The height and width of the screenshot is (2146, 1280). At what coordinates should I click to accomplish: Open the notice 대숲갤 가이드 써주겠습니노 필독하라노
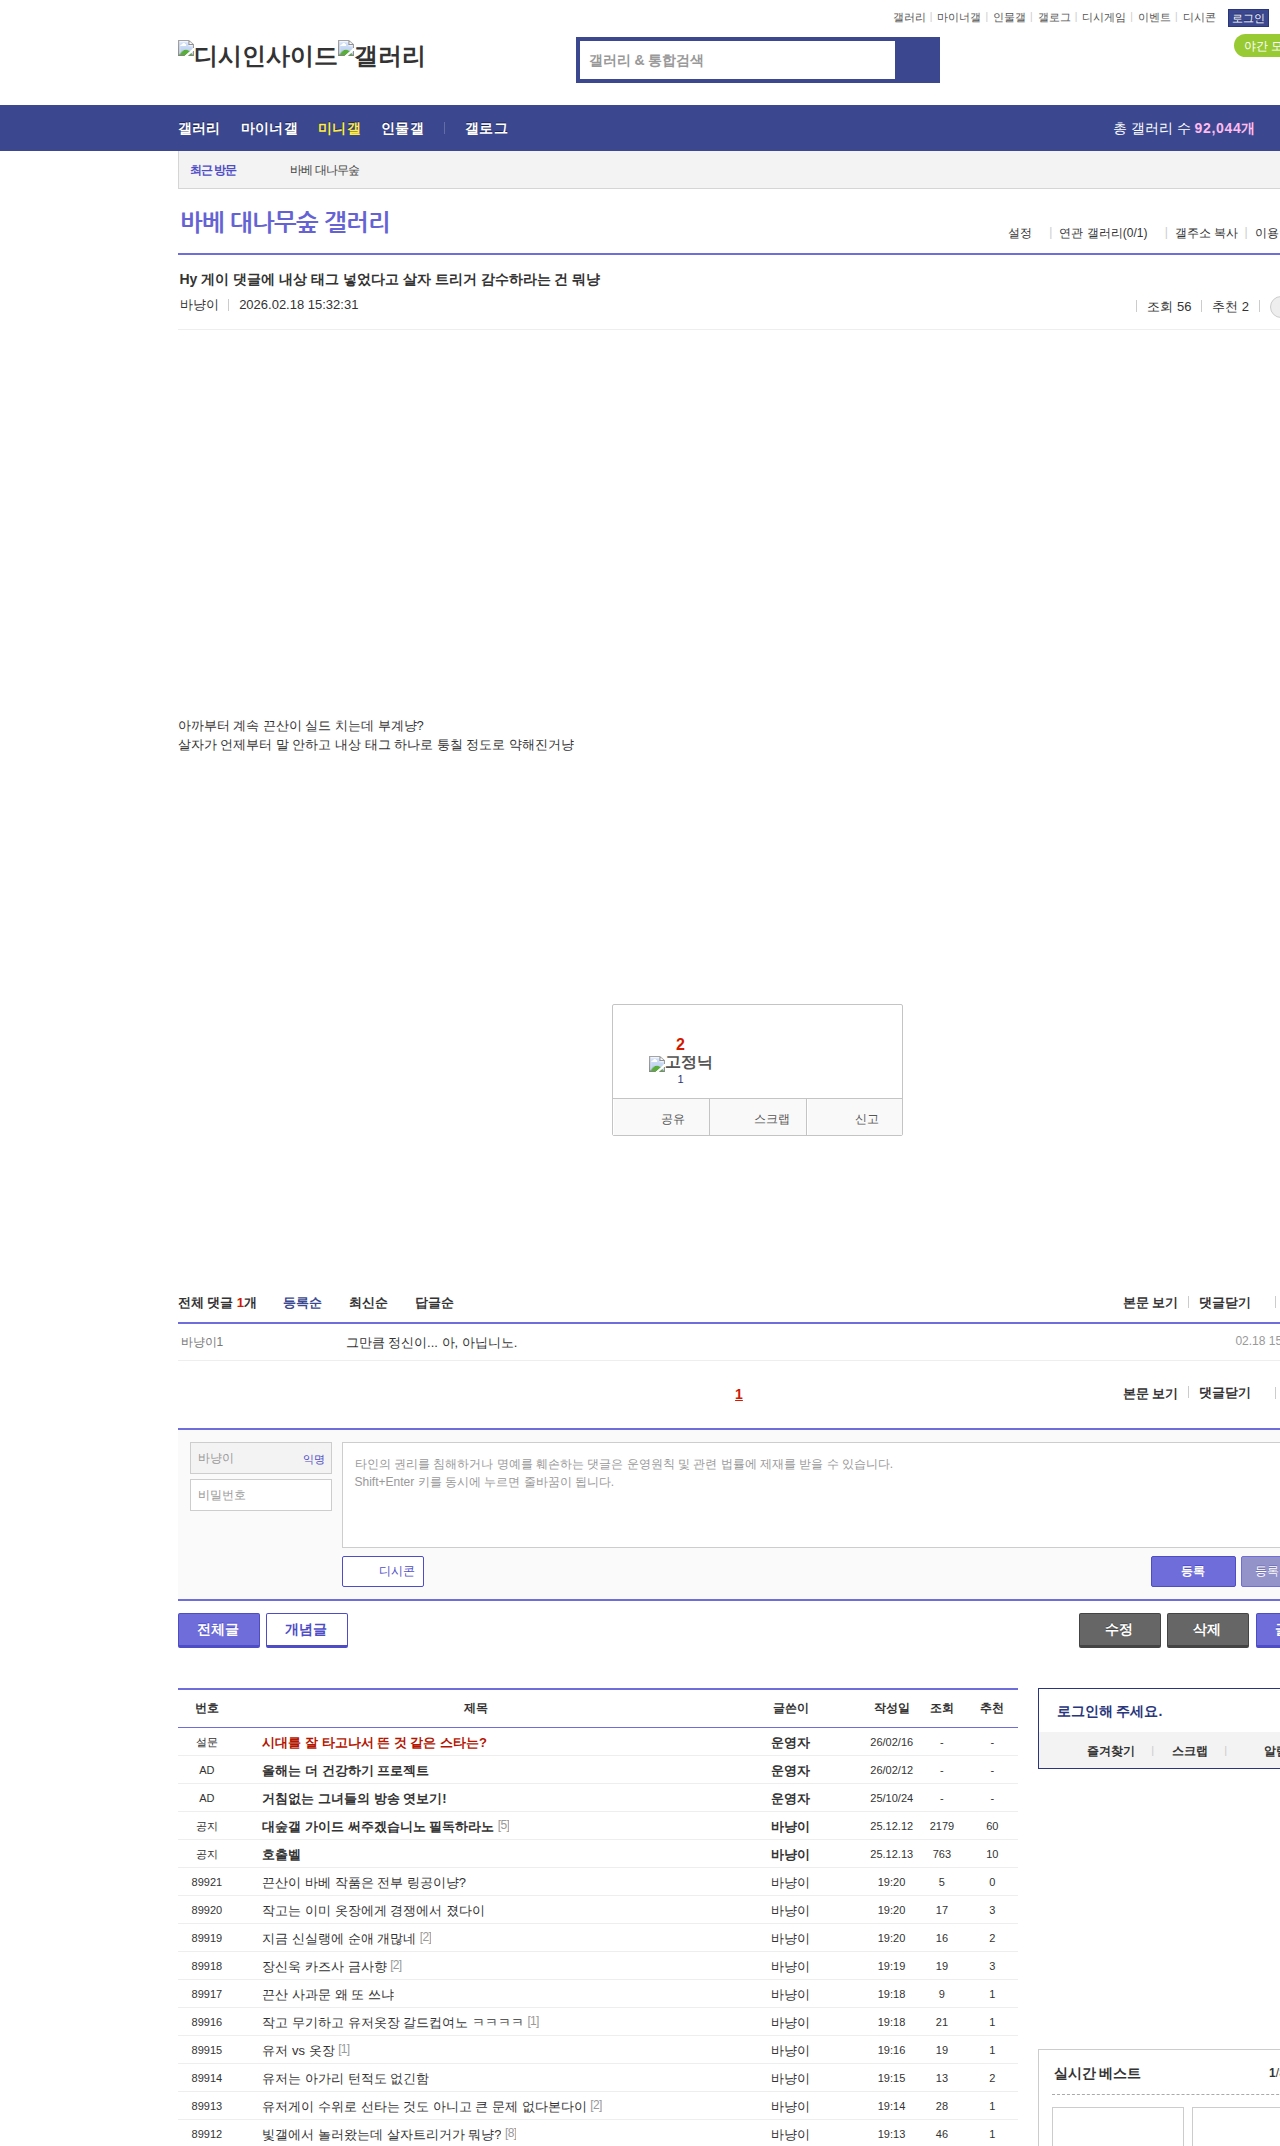378,1826
